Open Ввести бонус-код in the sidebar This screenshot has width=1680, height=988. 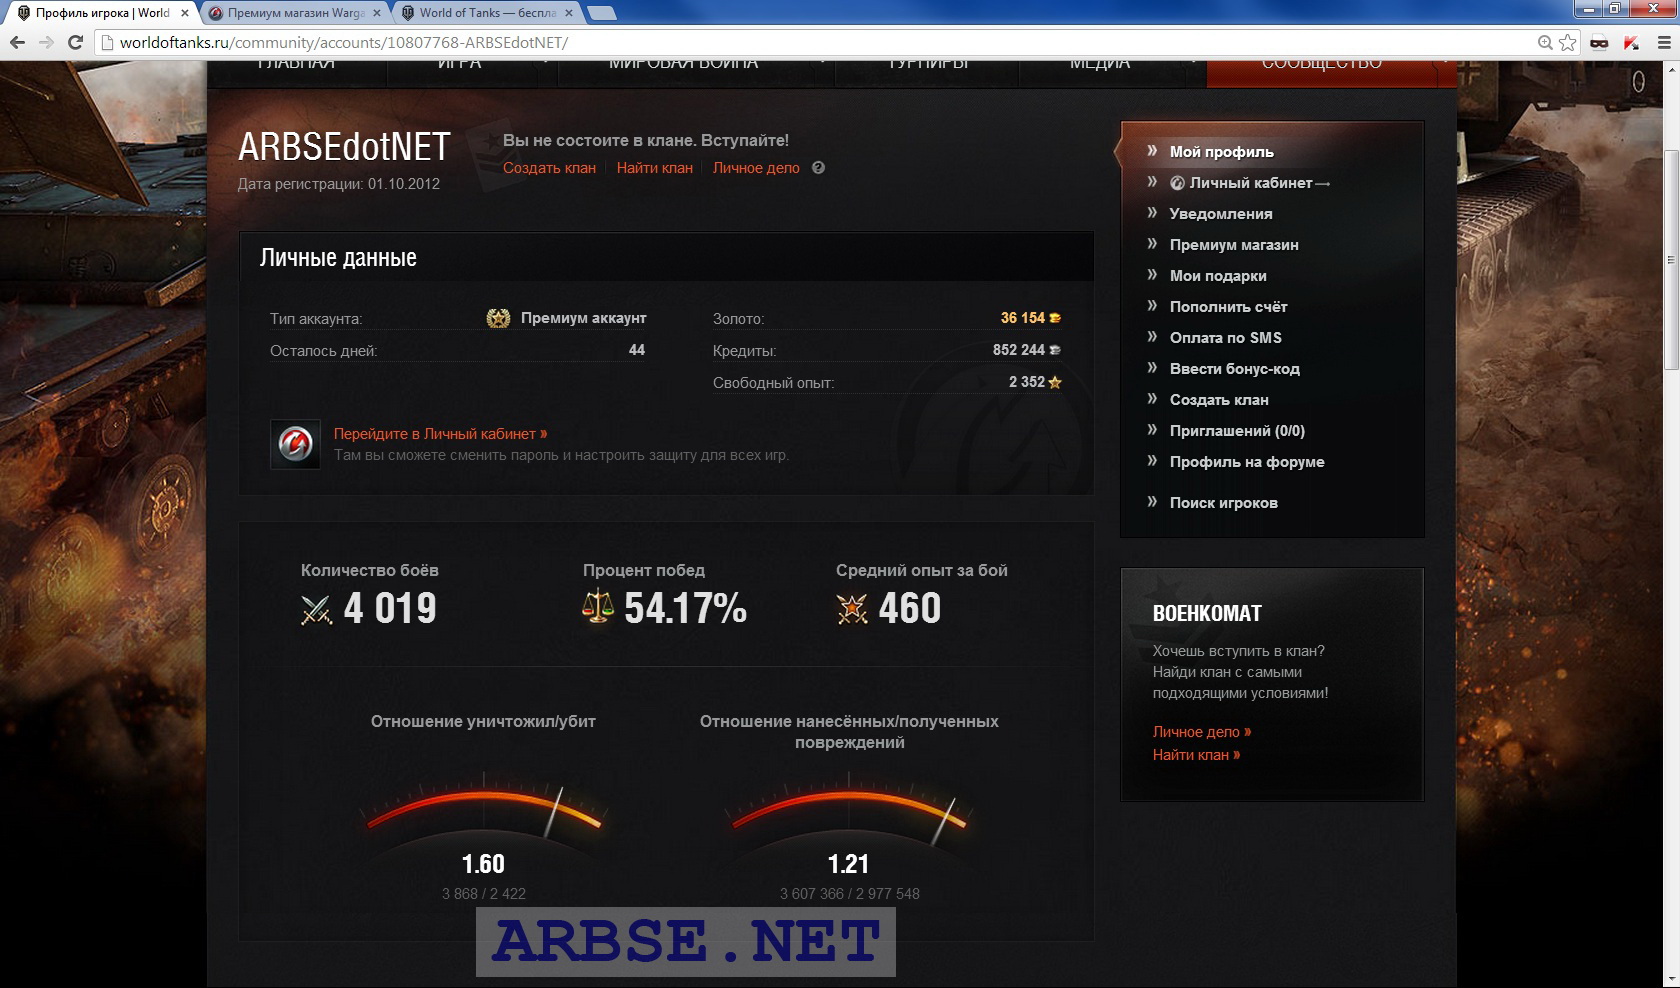(1235, 369)
